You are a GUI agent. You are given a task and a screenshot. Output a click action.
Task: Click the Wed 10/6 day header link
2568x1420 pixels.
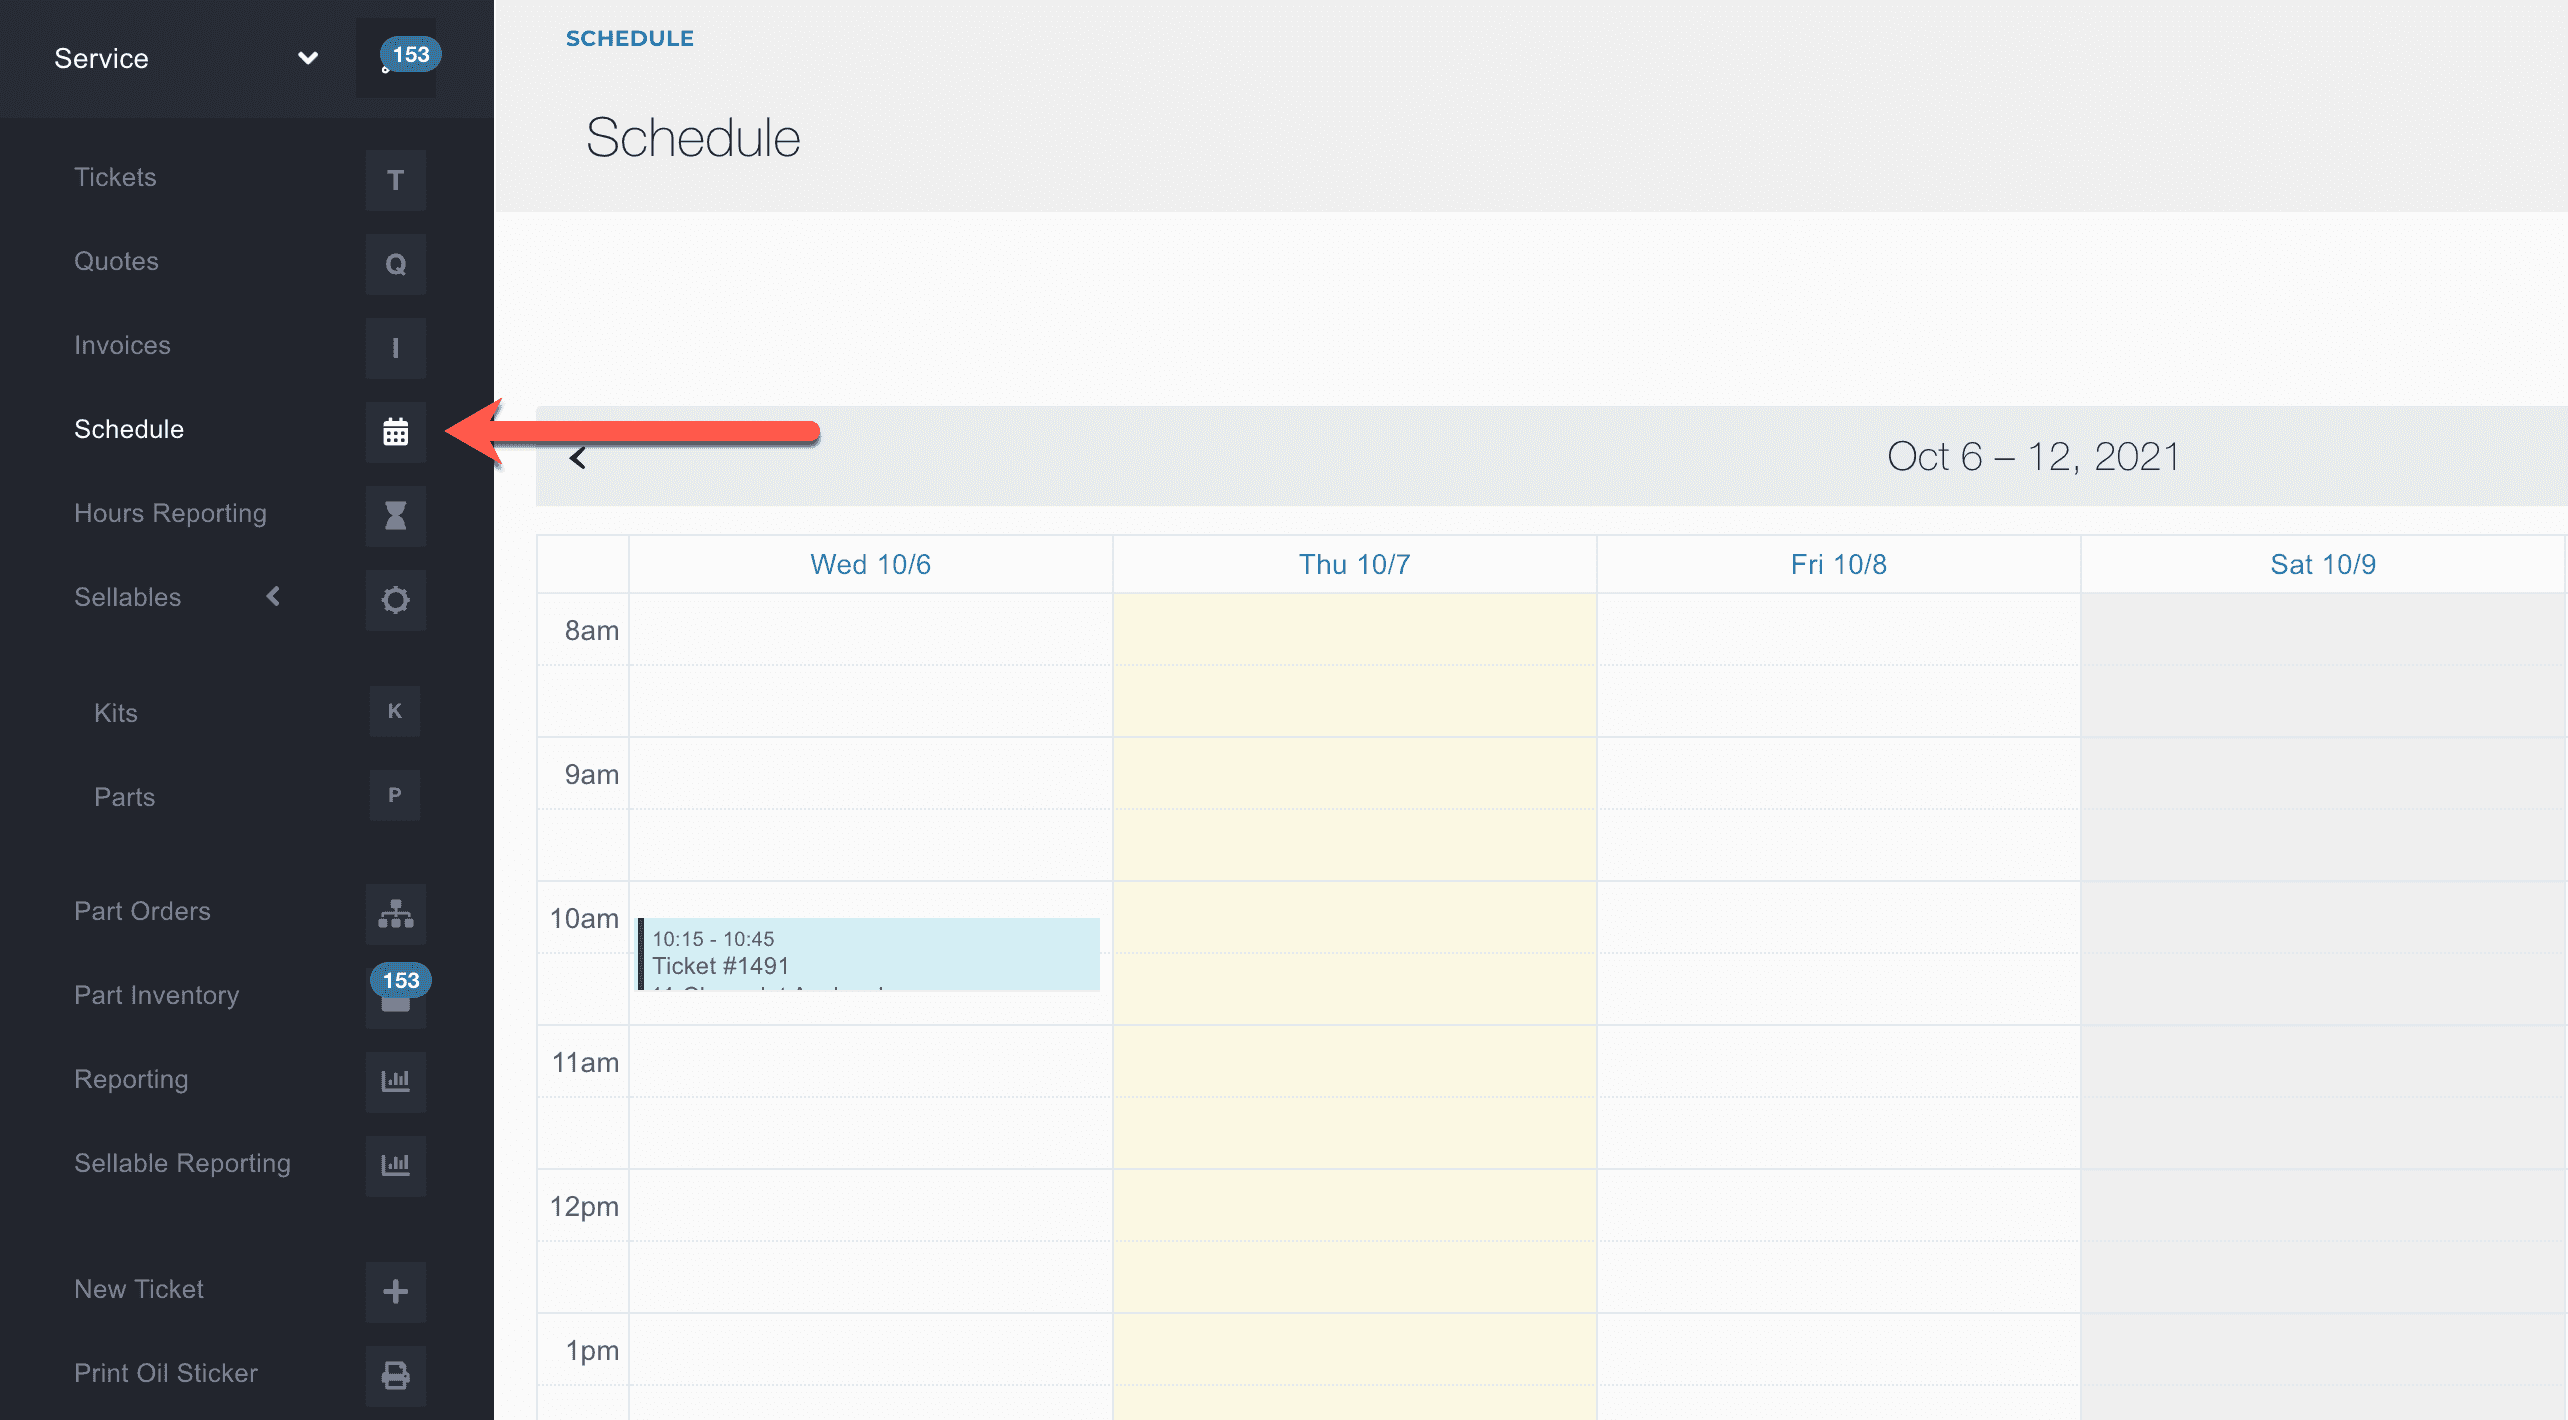pyautogui.click(x=870, y=565)
